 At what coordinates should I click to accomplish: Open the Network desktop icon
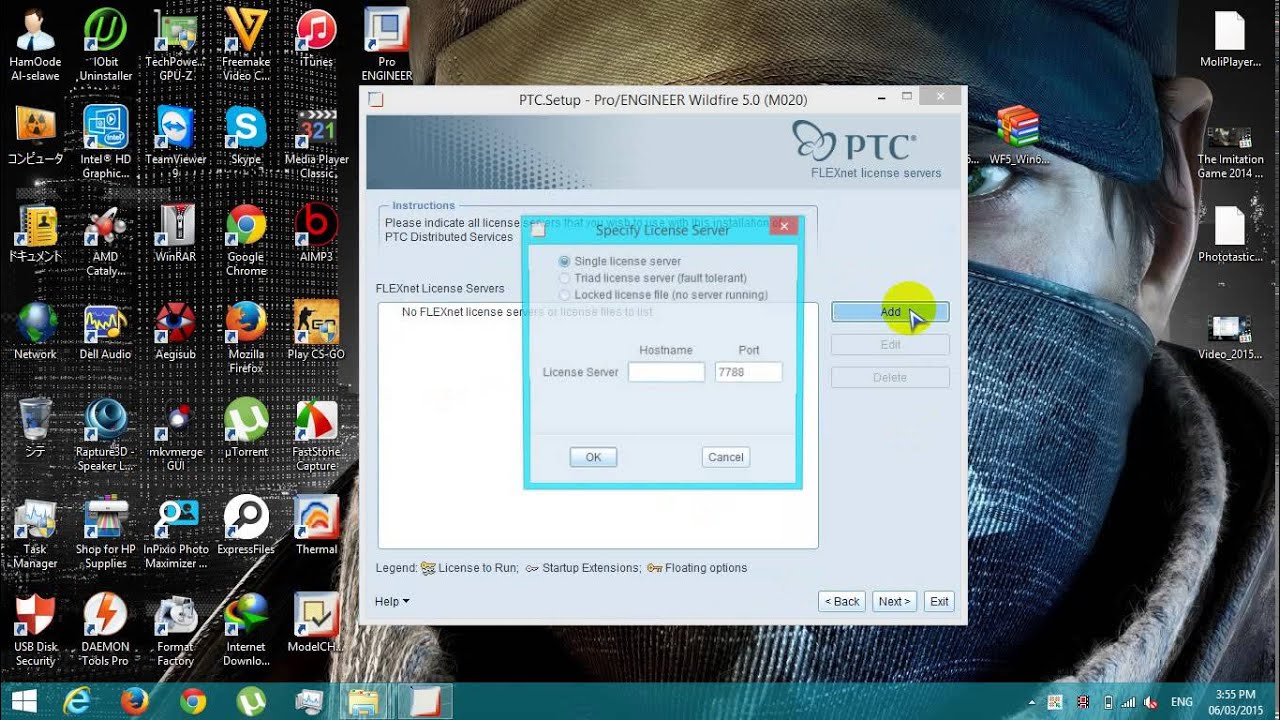tap(35, 332)
